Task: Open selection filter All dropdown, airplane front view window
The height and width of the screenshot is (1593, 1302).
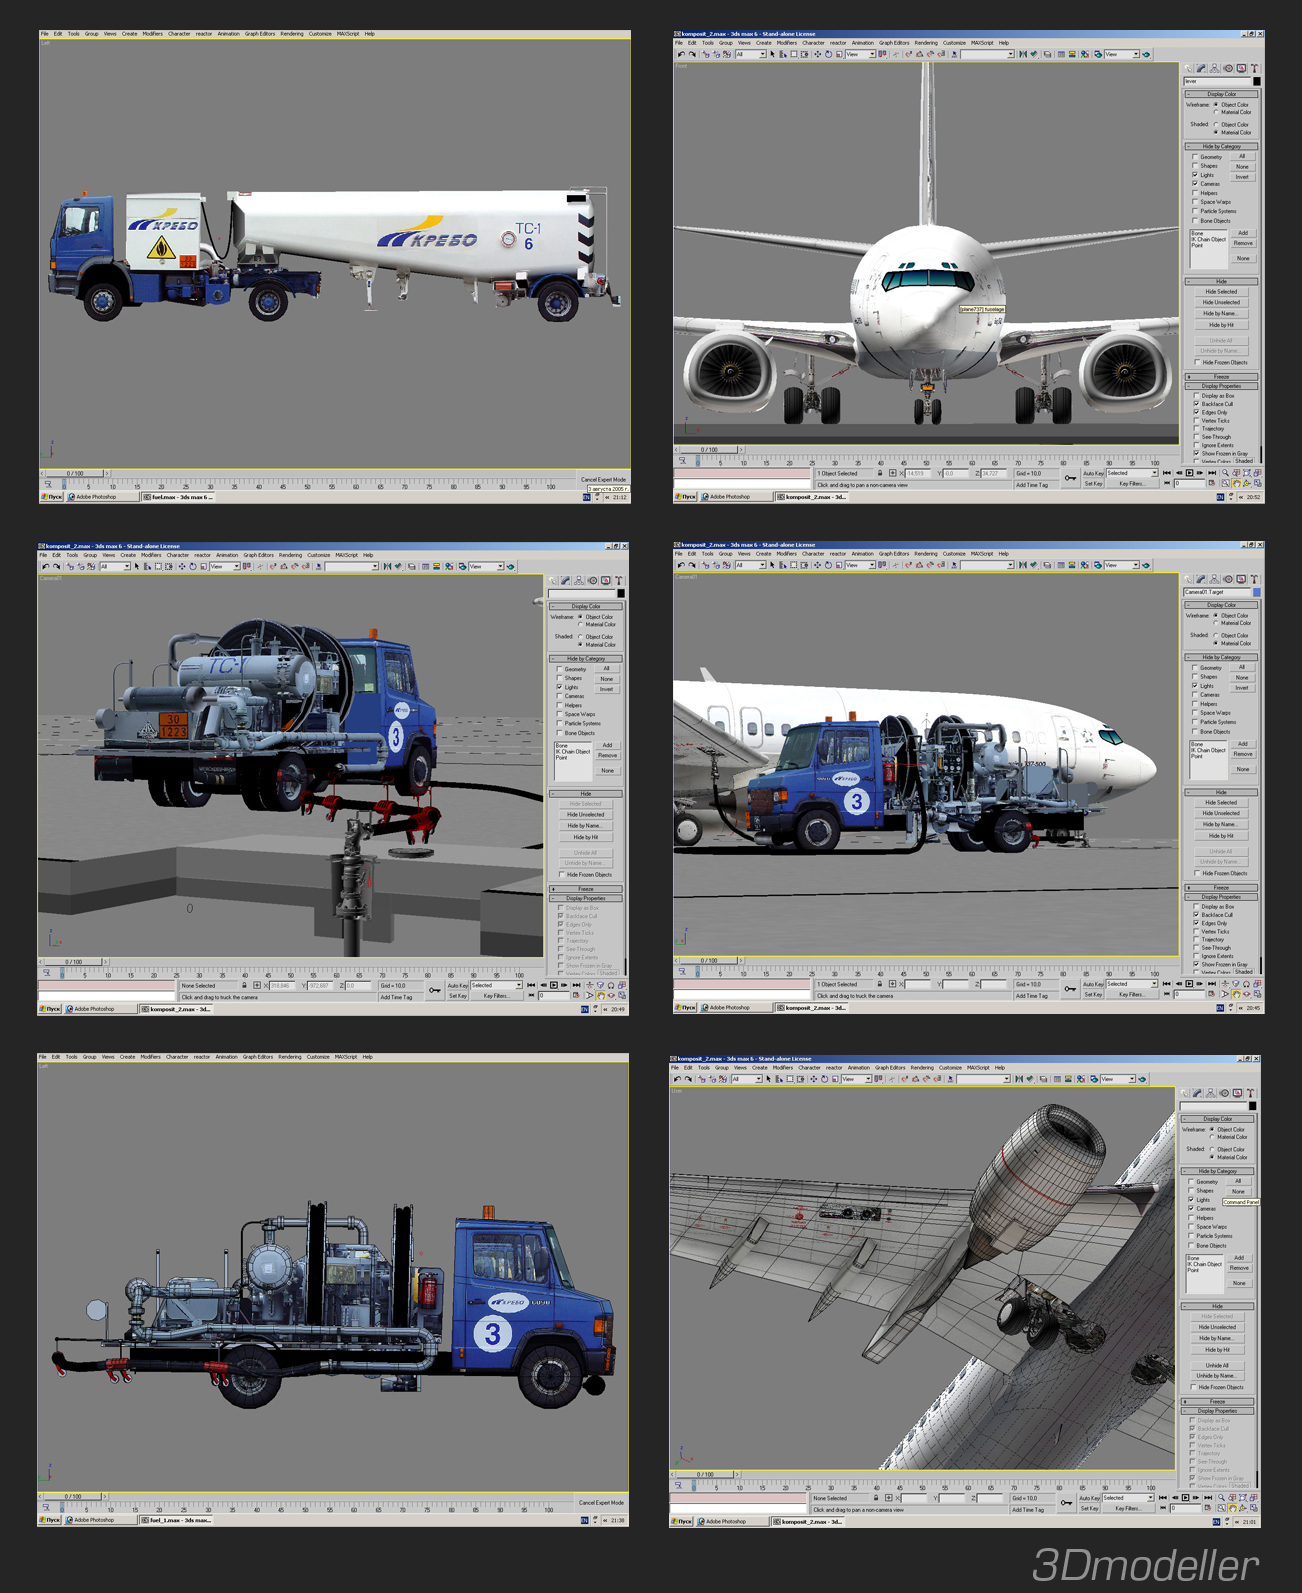Action: [750, 55]
